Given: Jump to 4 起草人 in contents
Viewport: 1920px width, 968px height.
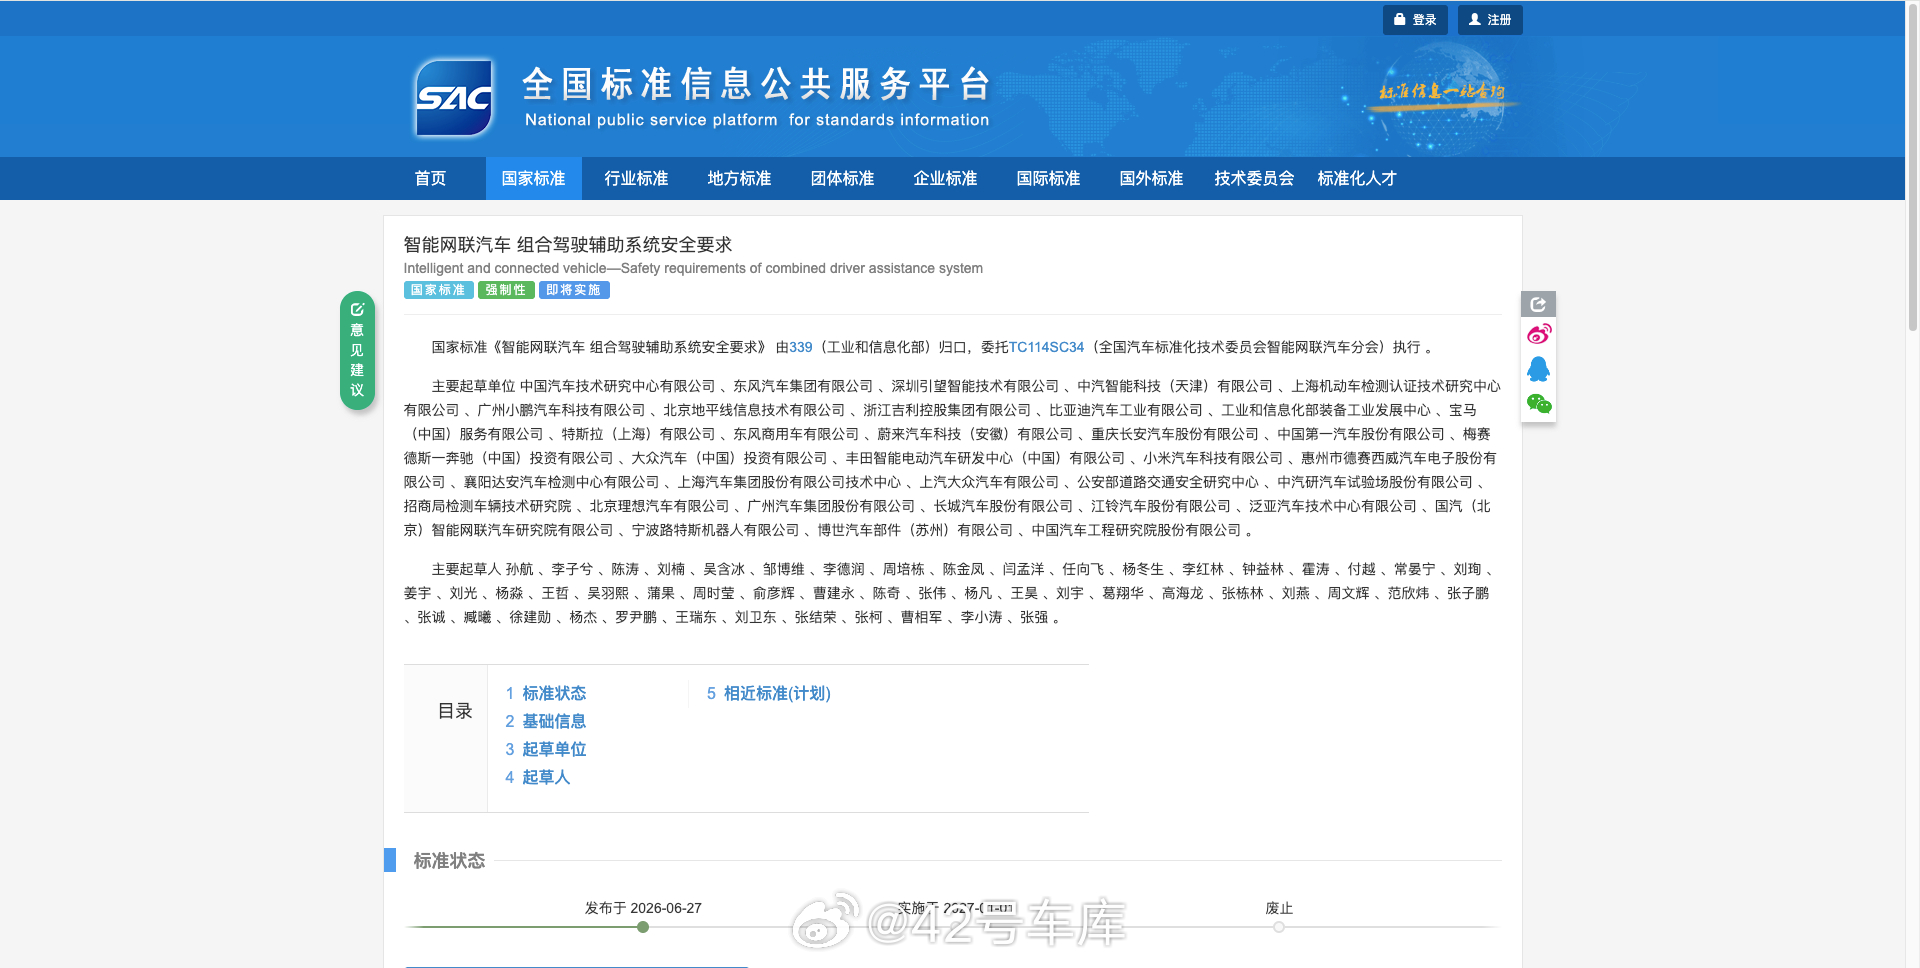Looking at the screenshot, I should click(x=538, y=777).
